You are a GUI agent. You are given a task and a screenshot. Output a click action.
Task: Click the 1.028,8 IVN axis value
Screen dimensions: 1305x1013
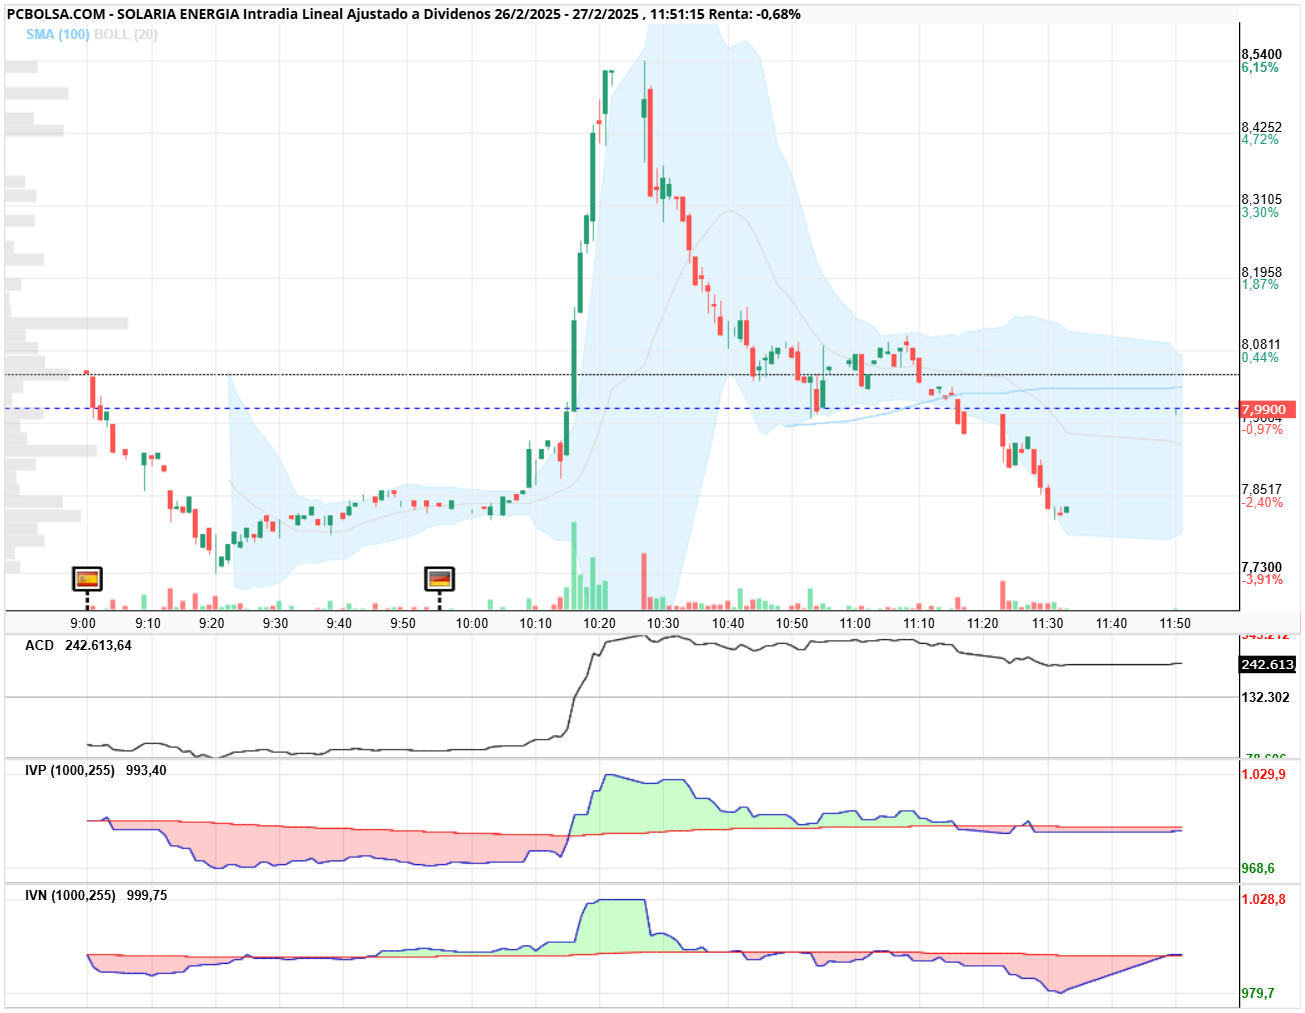pyautogui.click(x=1264, y=899)
